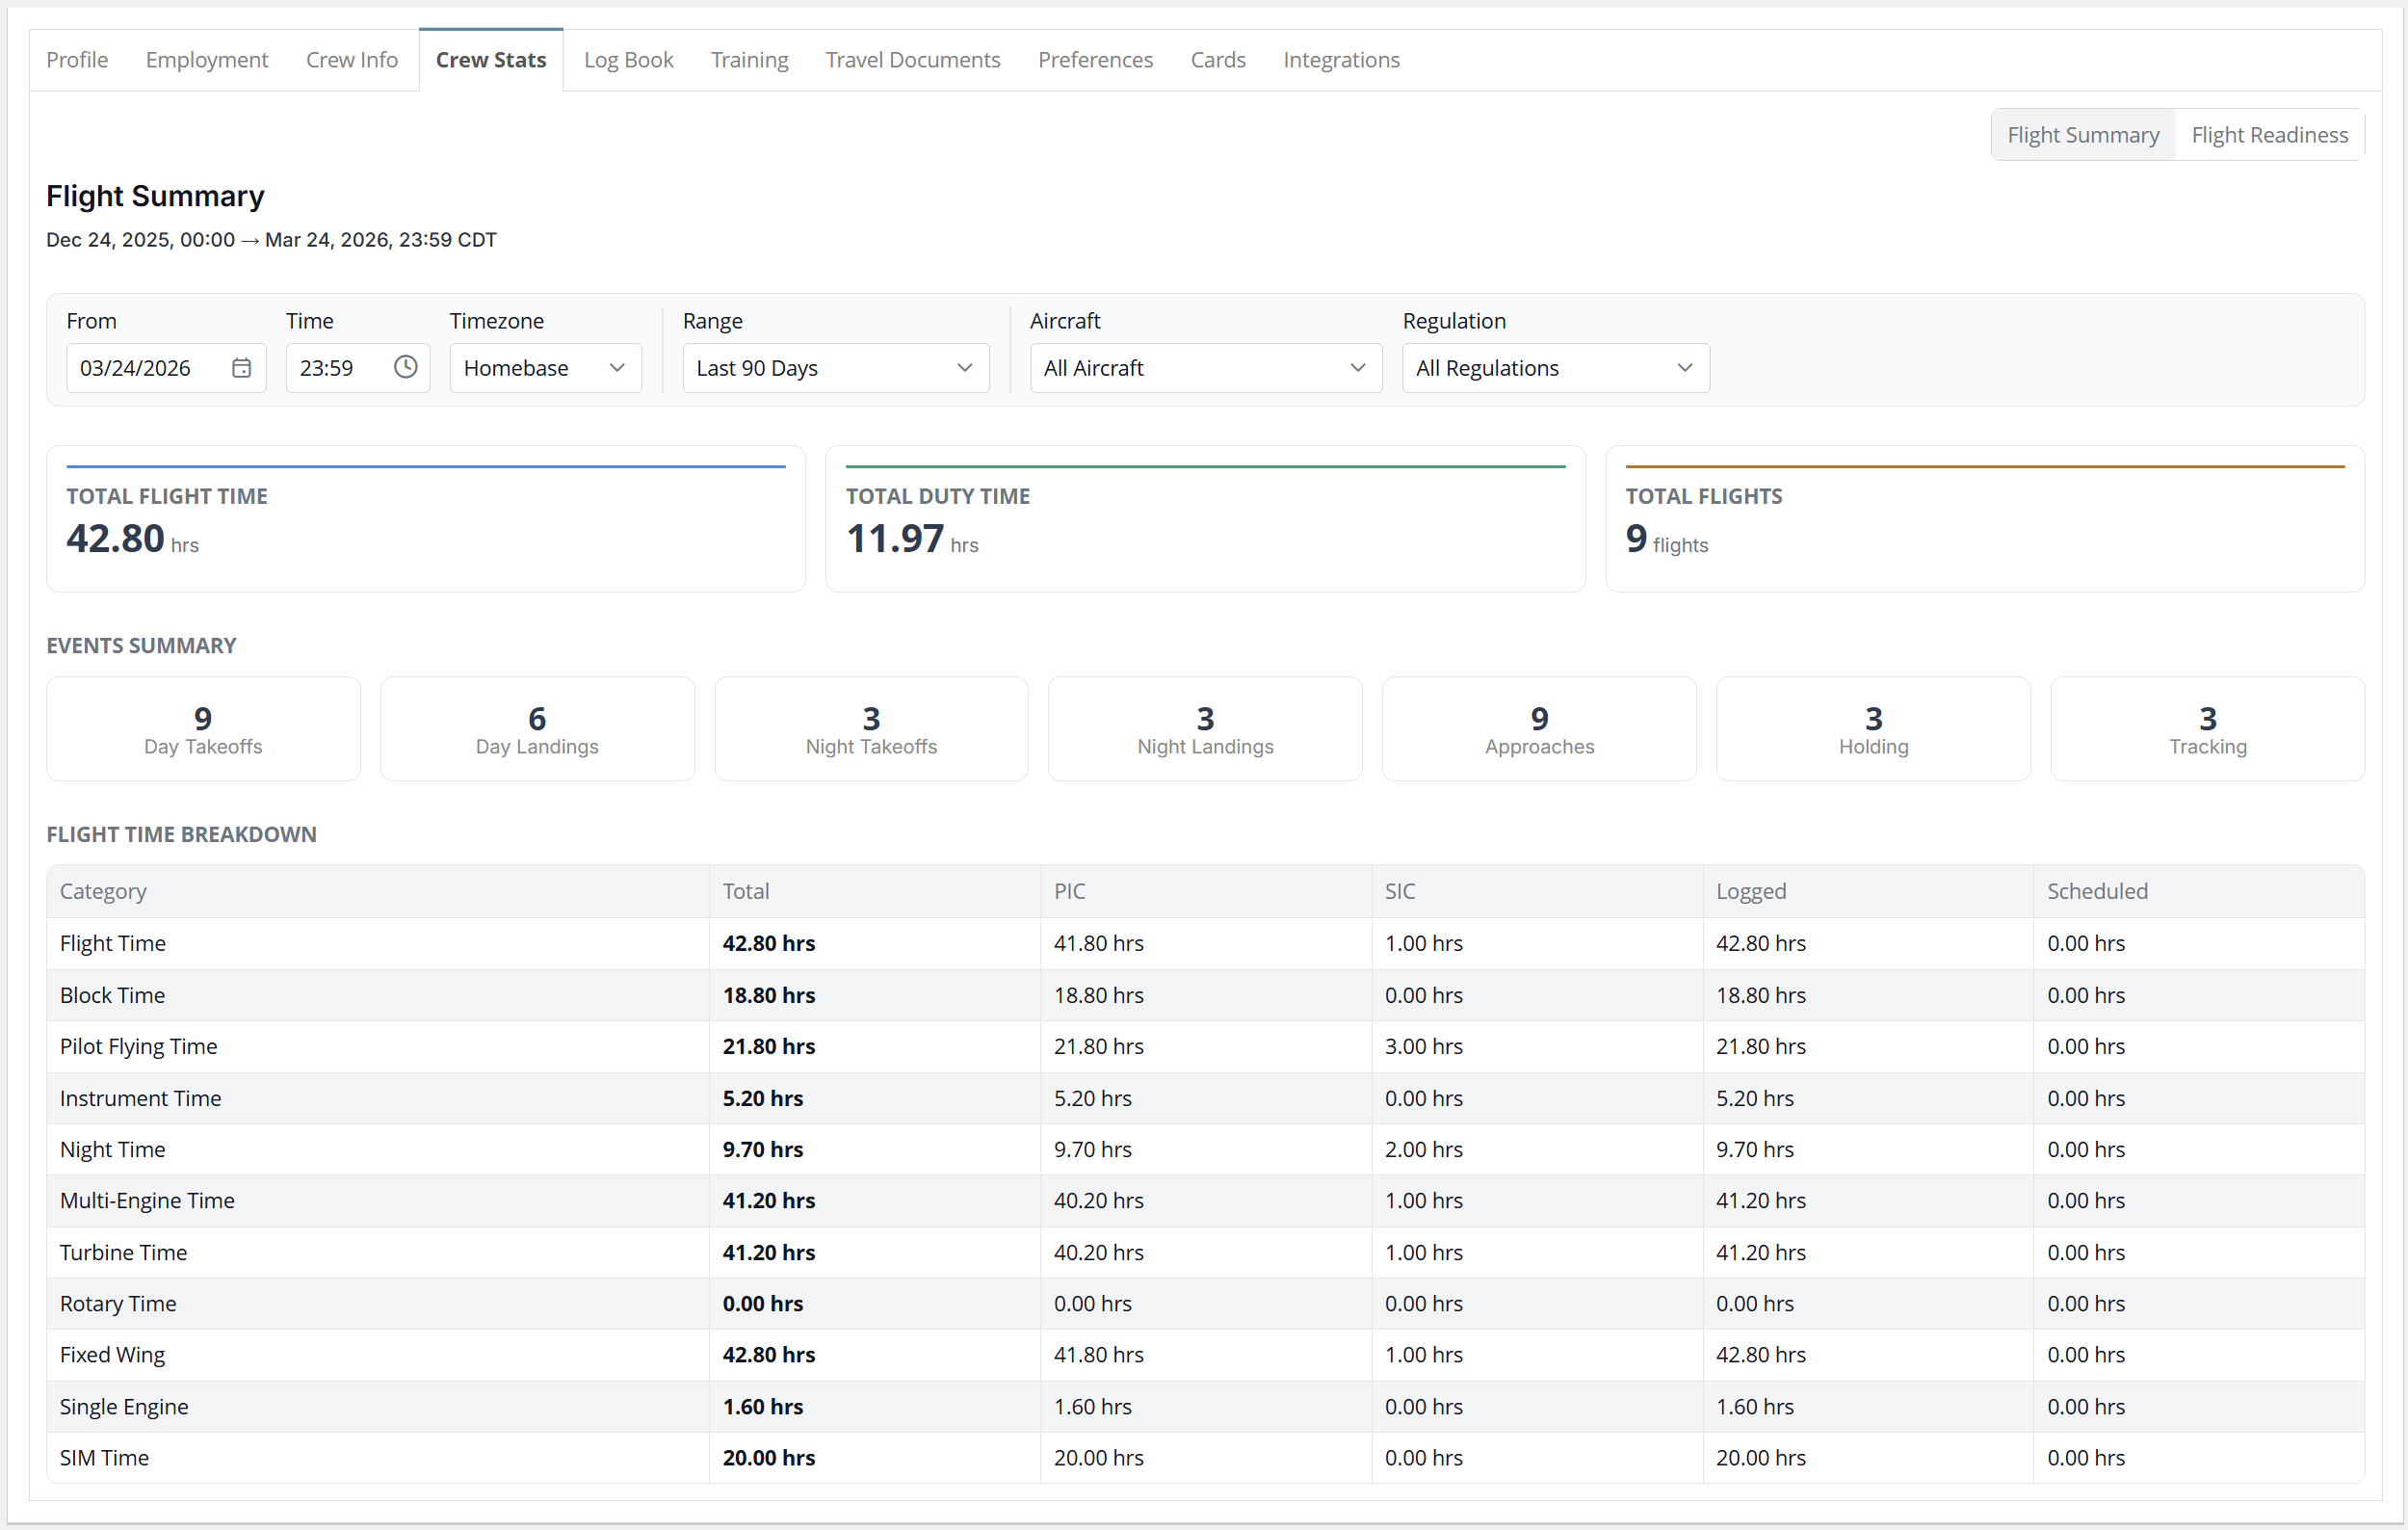The height and width of the screenshot is (1530, 2408).
Task: Select the Profile tab
Action: coord(77,60)
